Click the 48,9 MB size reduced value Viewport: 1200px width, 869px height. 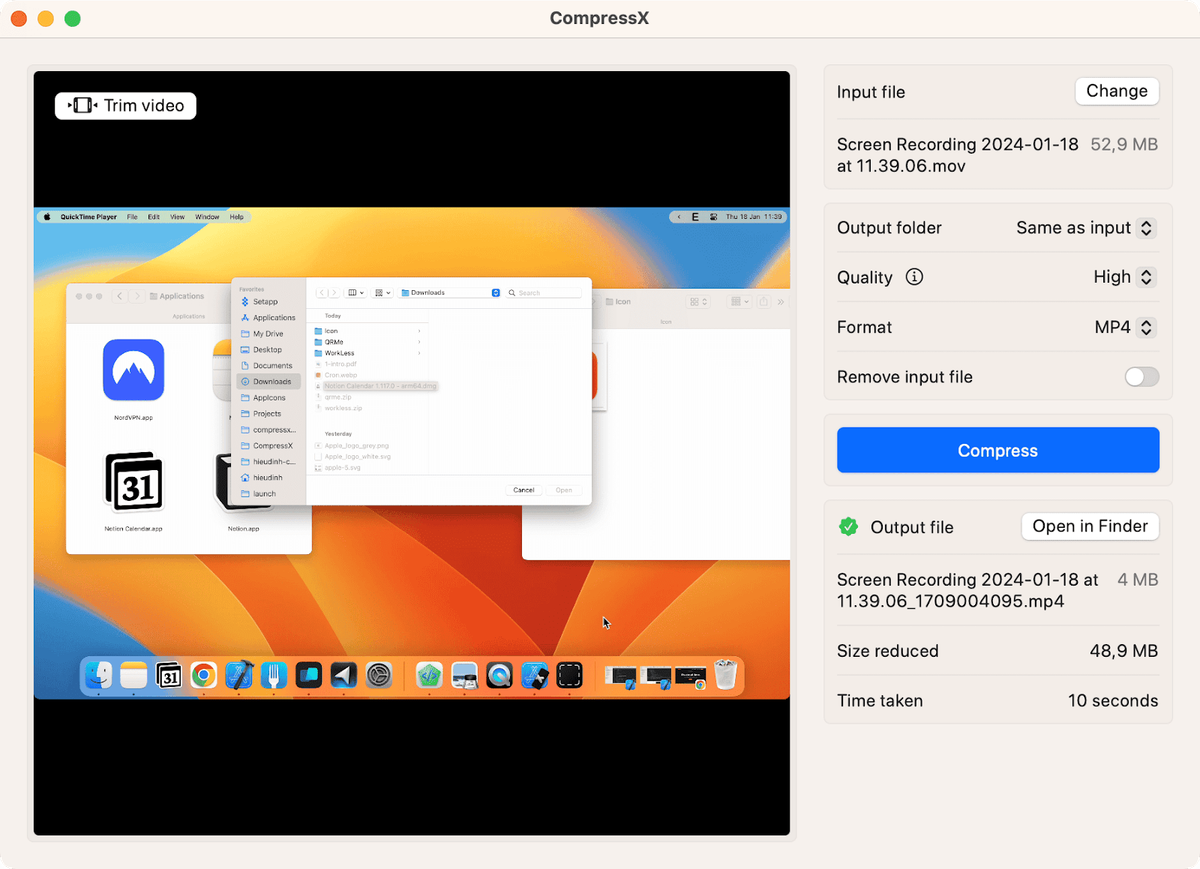[x=1124, y=651]
